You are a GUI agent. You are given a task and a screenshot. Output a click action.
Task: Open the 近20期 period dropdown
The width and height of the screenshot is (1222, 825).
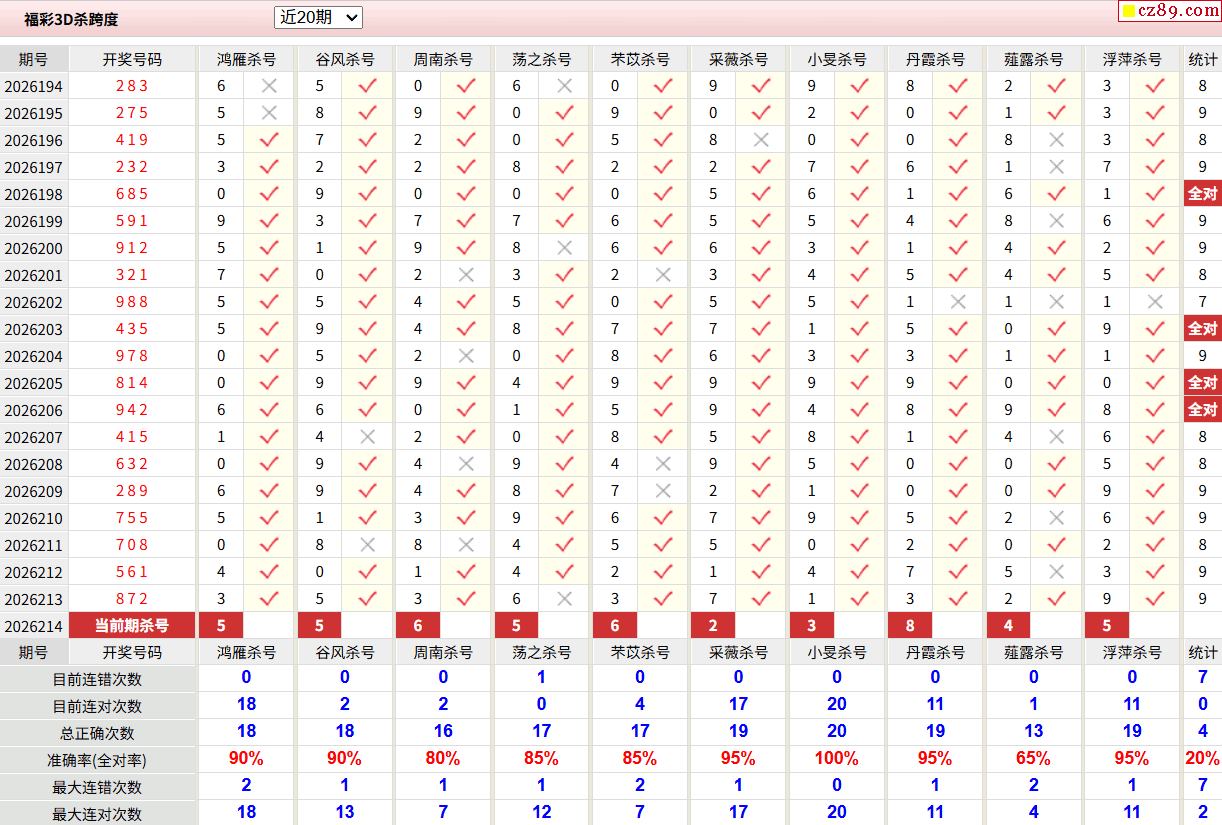[318, 17]
